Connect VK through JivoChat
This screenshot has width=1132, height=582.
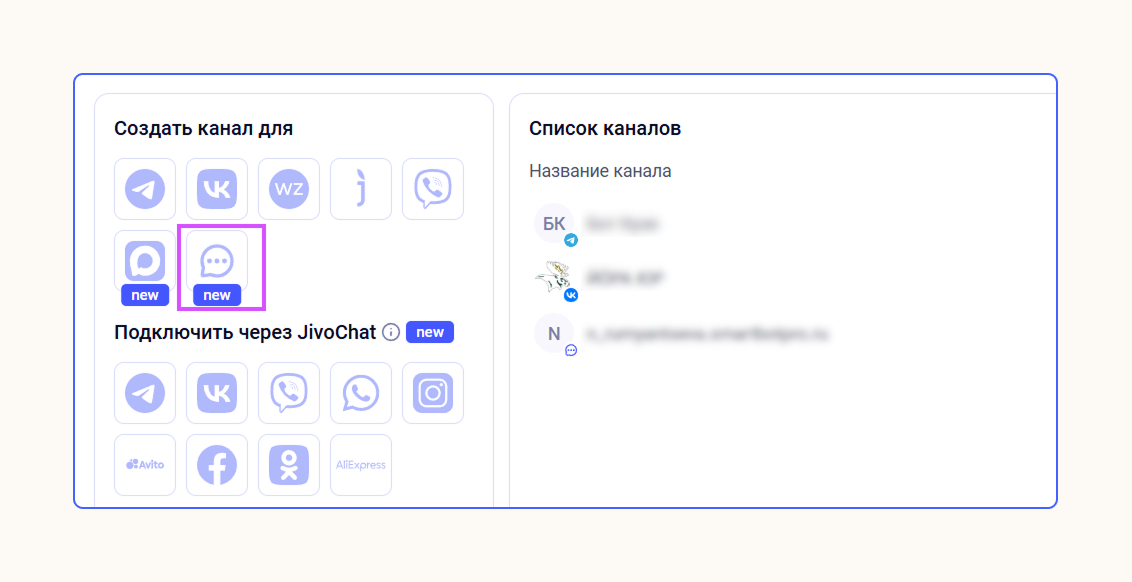click(217, 393)
